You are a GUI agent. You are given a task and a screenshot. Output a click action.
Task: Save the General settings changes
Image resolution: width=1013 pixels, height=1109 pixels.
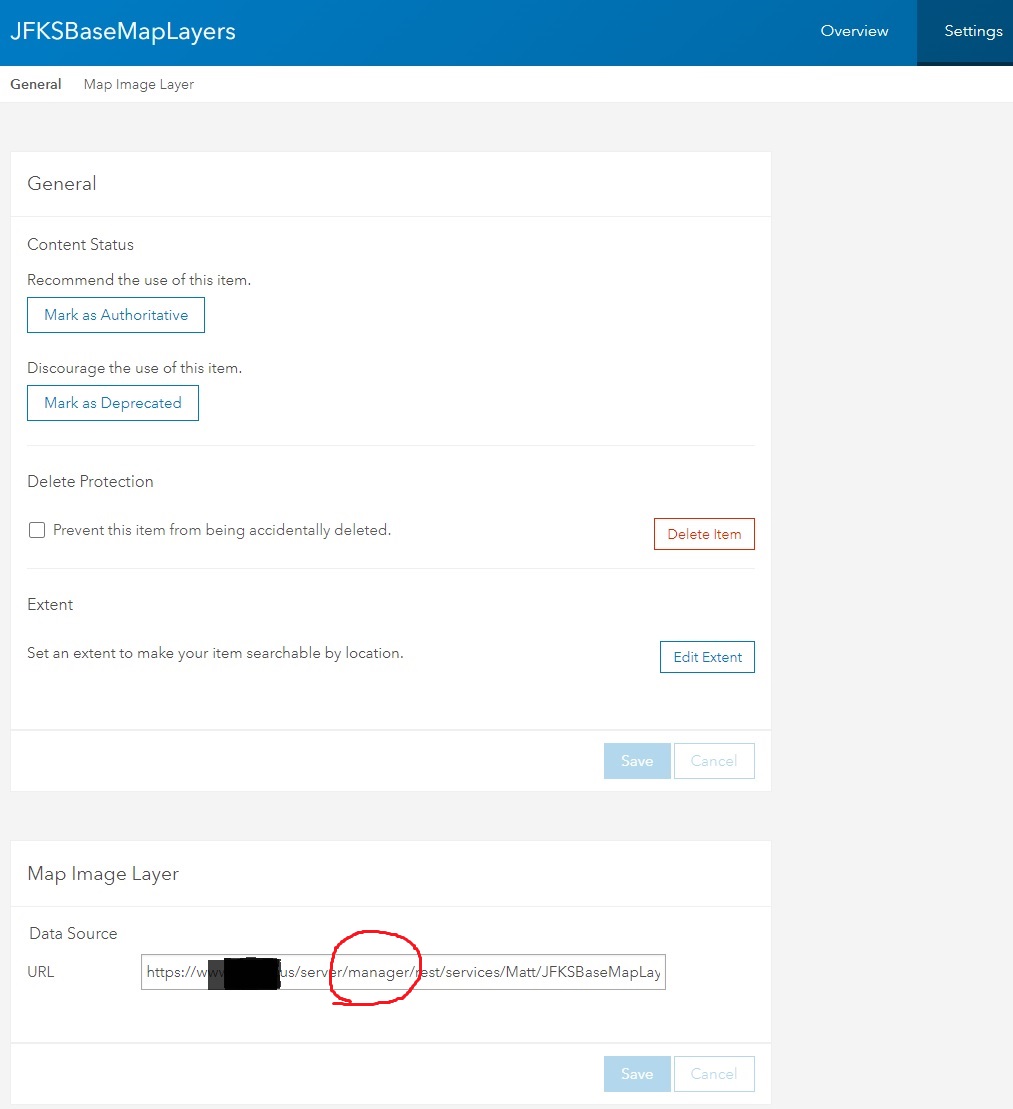[x=637, y=761]
